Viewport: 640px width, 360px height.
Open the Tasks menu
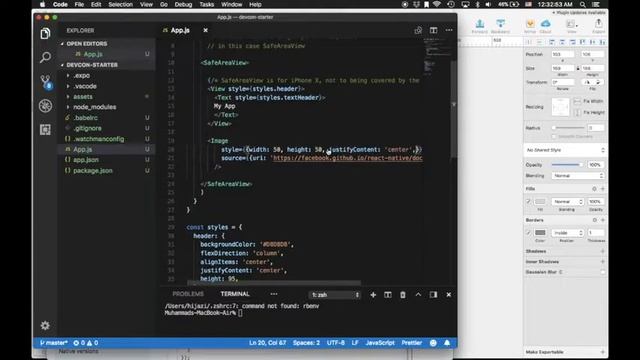tap(207, 4)
